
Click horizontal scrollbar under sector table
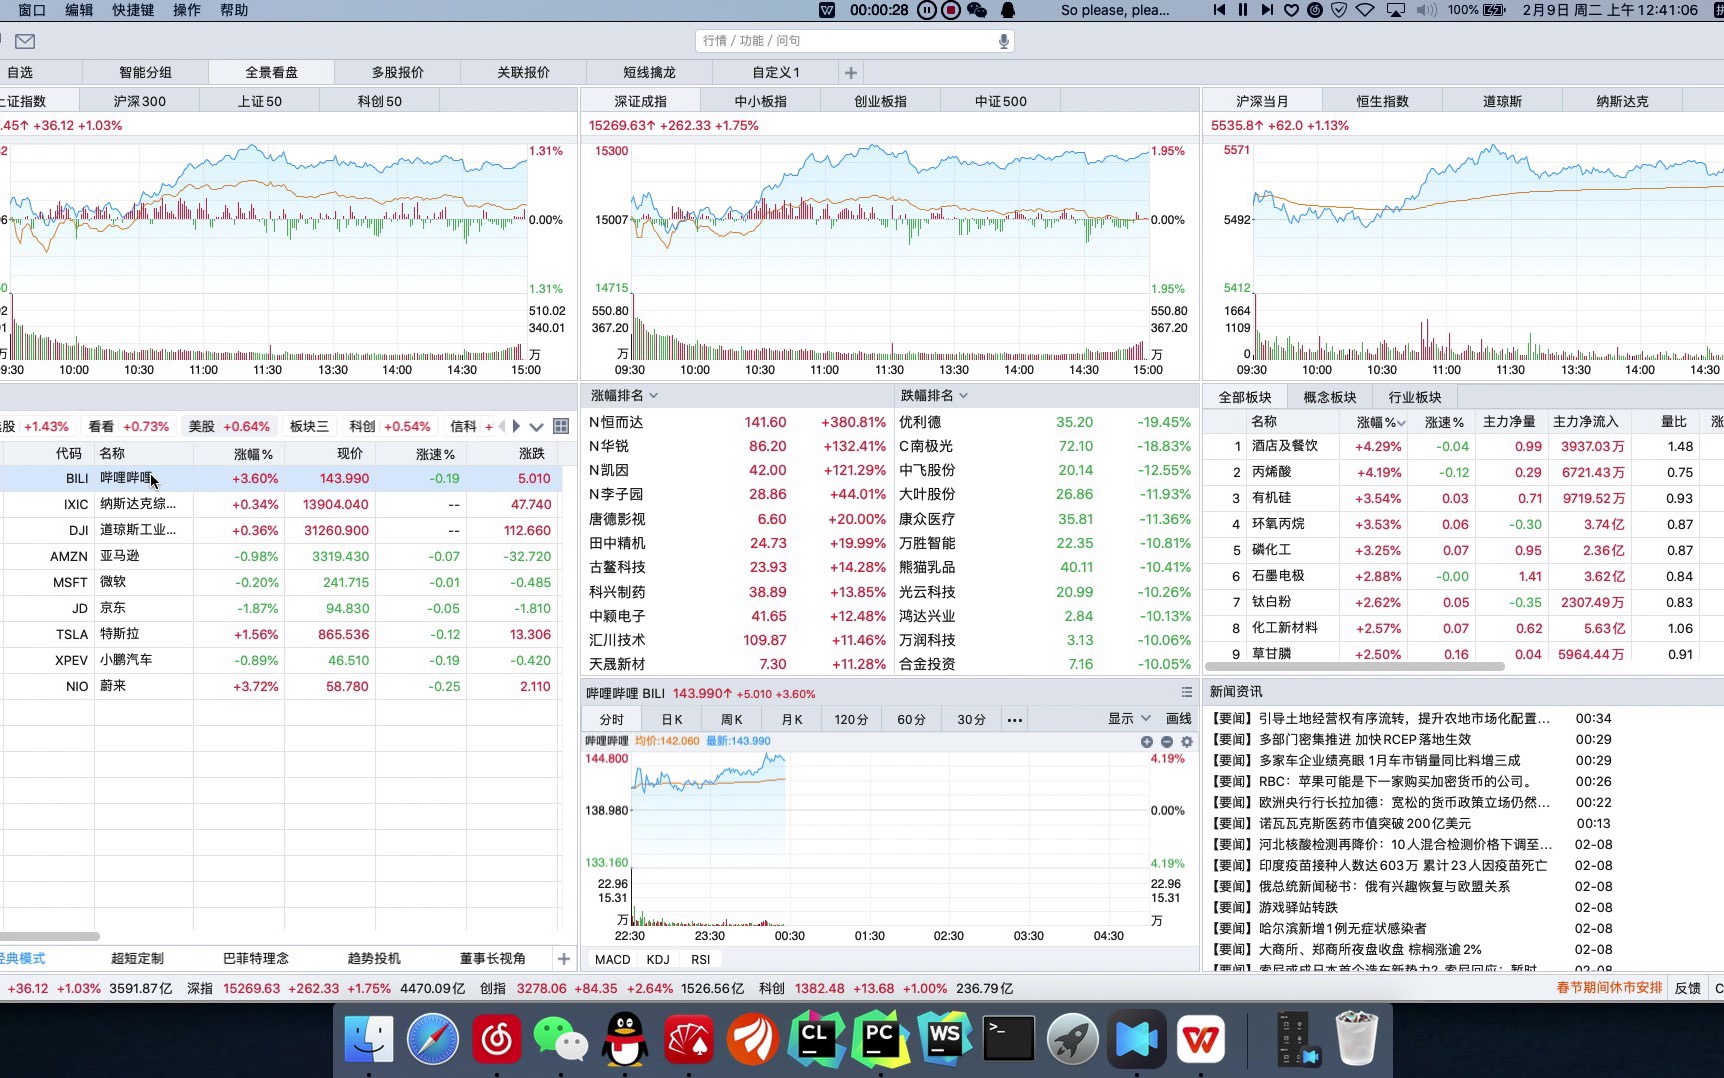point(1355,666)
